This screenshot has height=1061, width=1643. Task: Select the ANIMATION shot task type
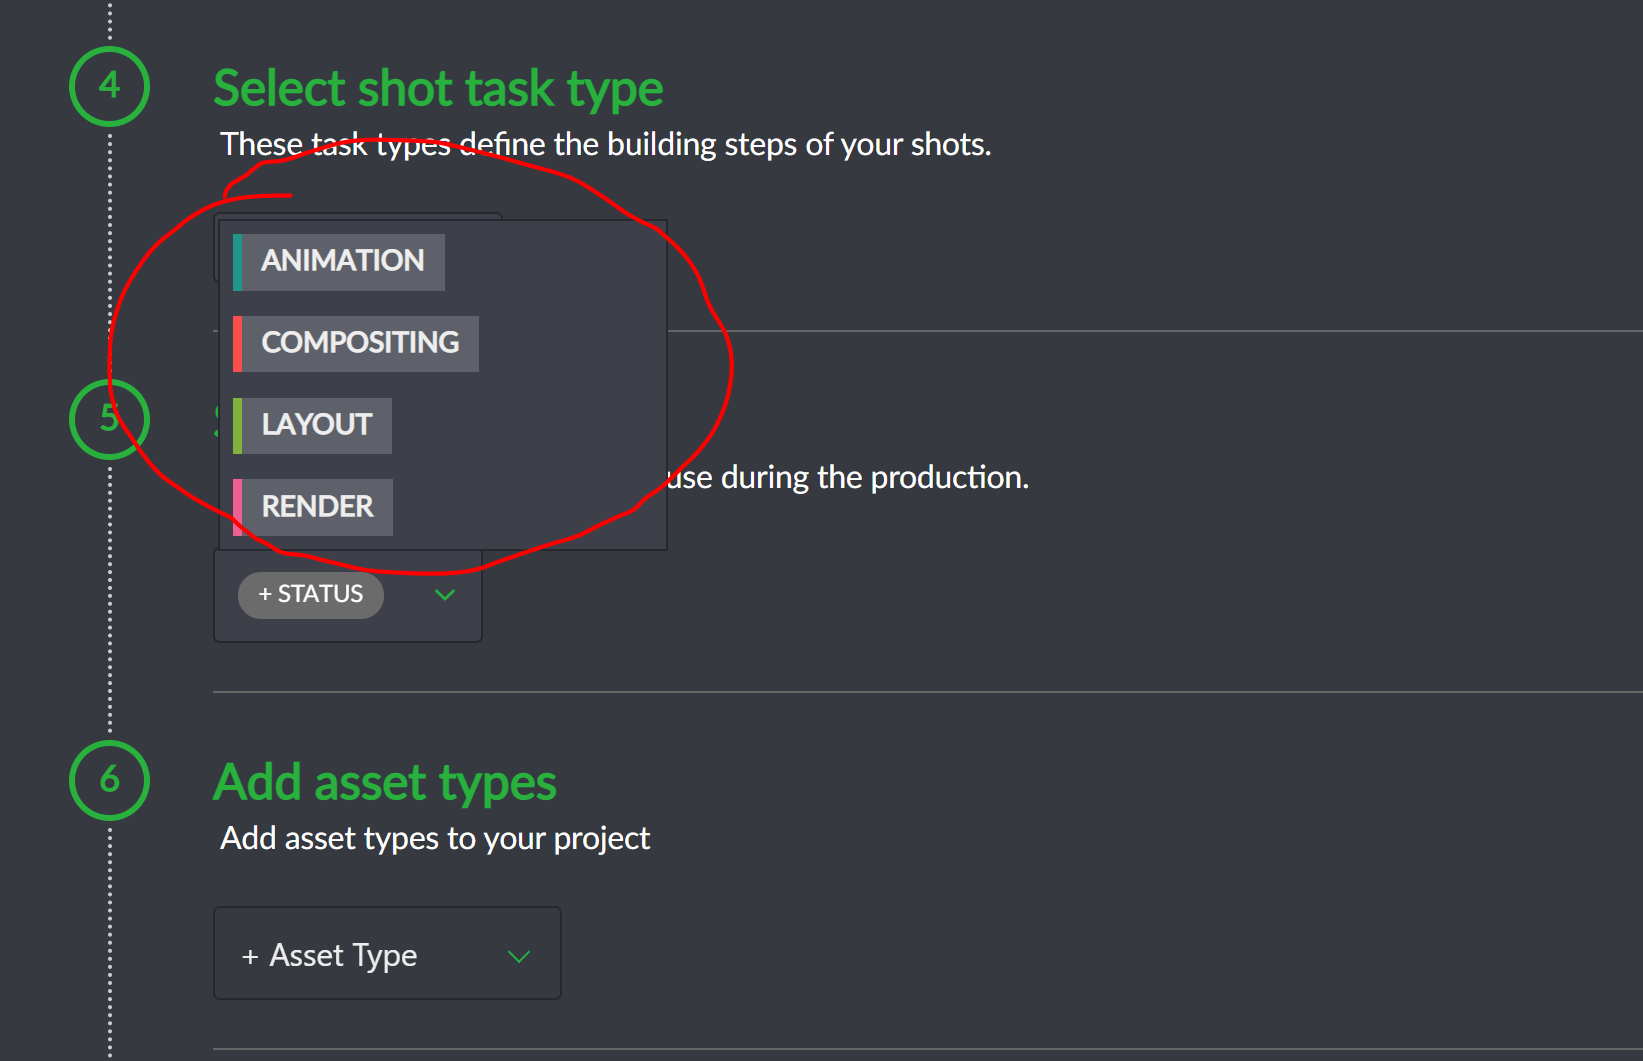pos(341,261)
